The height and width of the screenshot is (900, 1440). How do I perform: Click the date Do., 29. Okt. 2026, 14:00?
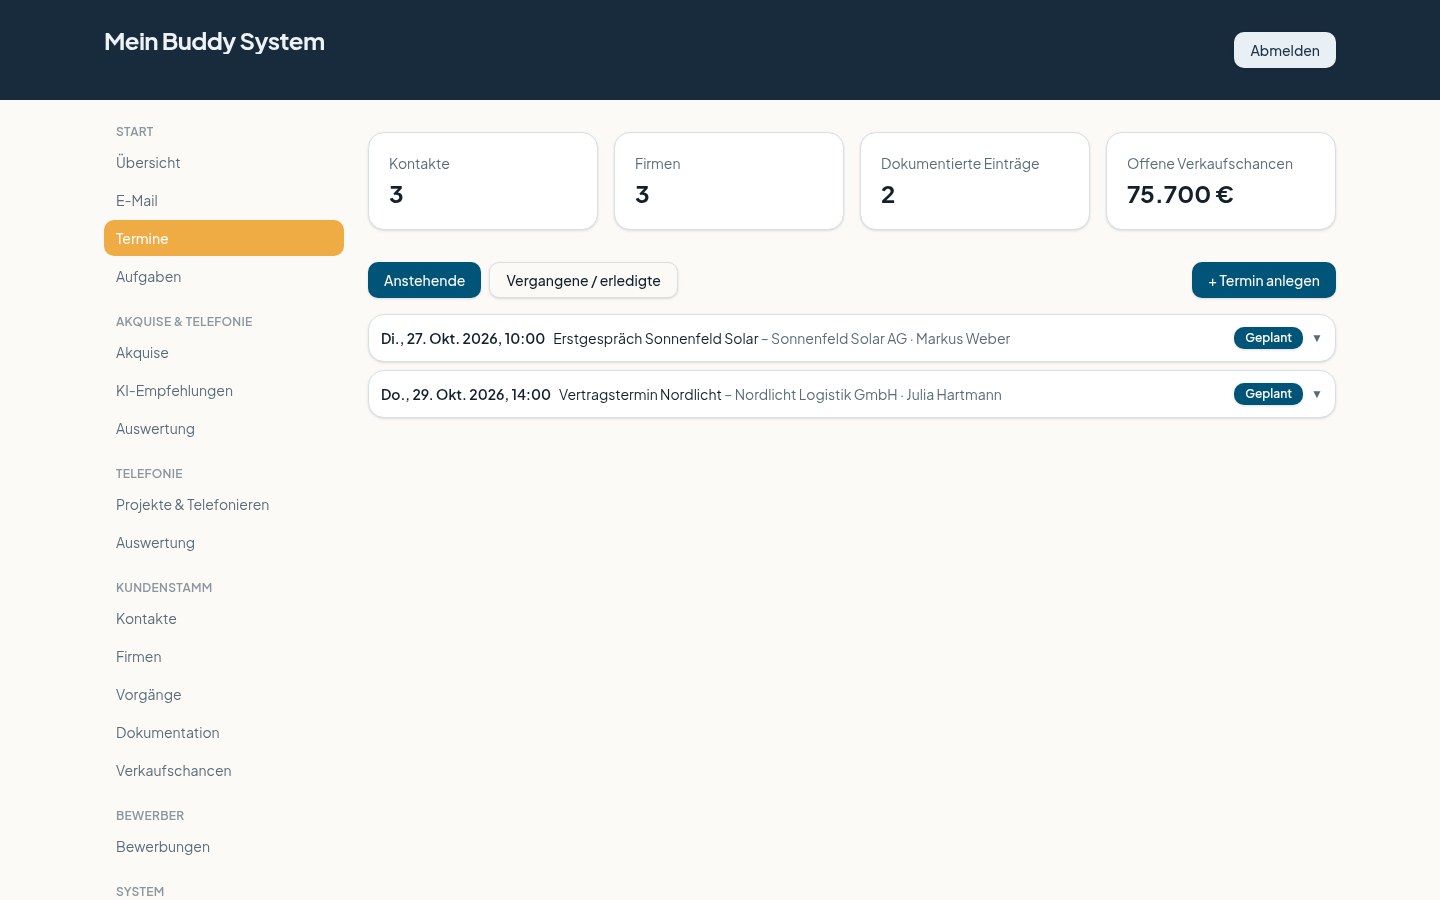click(466, 394)
